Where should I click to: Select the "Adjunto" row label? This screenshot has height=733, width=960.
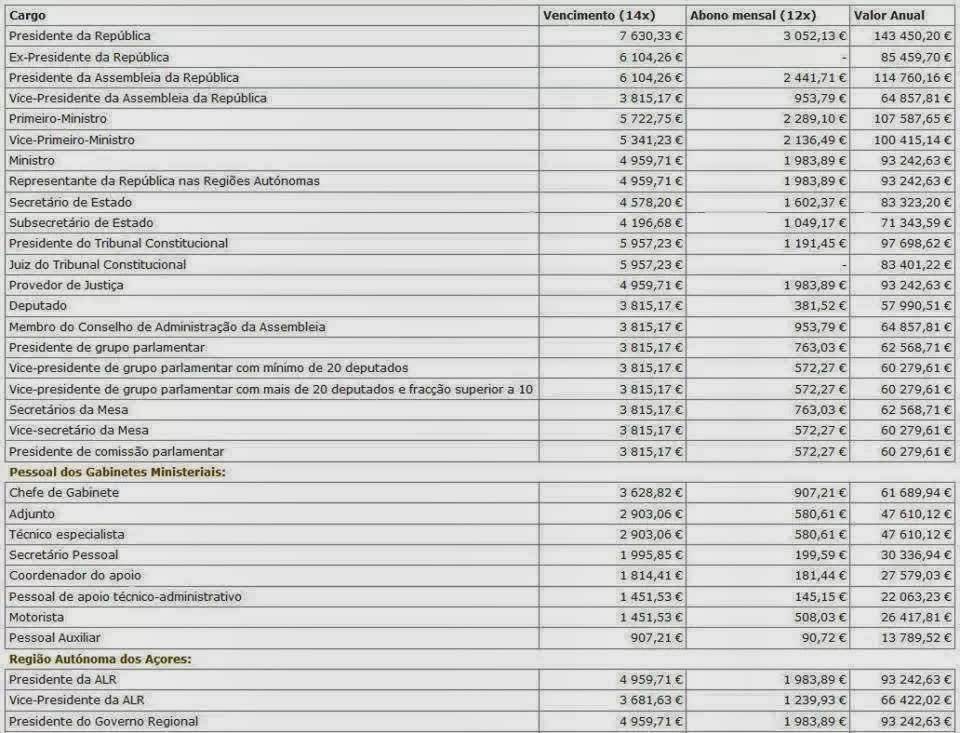[32, 514]
